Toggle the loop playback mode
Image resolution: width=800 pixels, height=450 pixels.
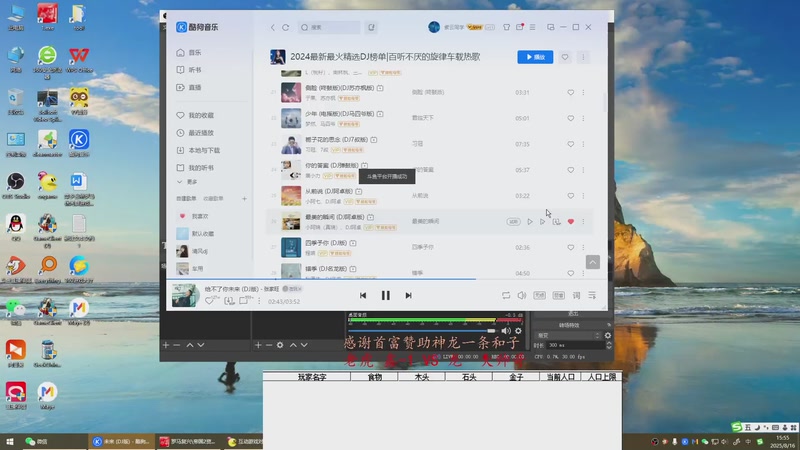pyautogui.click(x=506, y=295)
